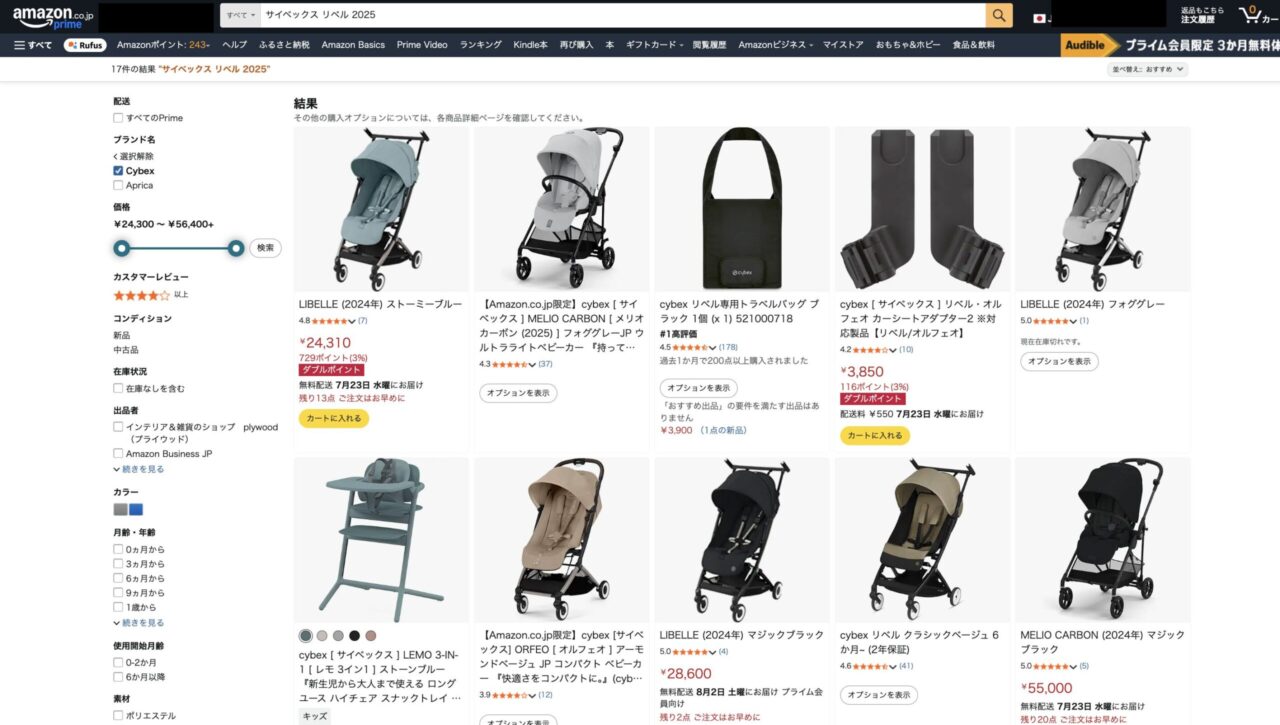Select the four-star customer review rating
This screenshot has width=1280, height=725.
click(x=143, y=295)
